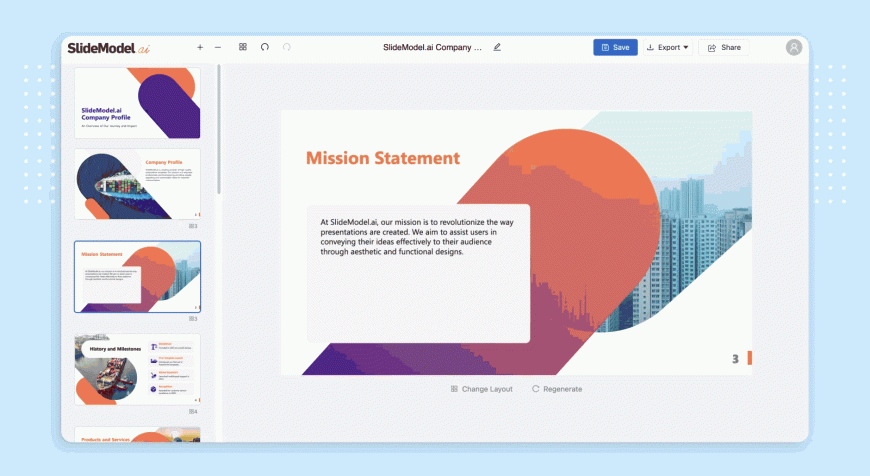Click the slide number icon under slide 4 thumbnail
Screen dimensions: 870x476
coord(193,412)
